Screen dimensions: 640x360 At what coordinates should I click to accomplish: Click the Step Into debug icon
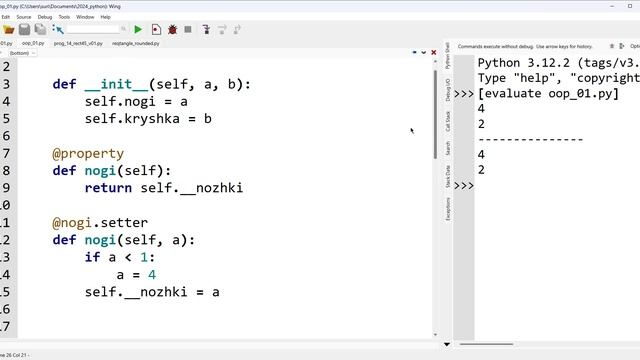pos(206,29)
